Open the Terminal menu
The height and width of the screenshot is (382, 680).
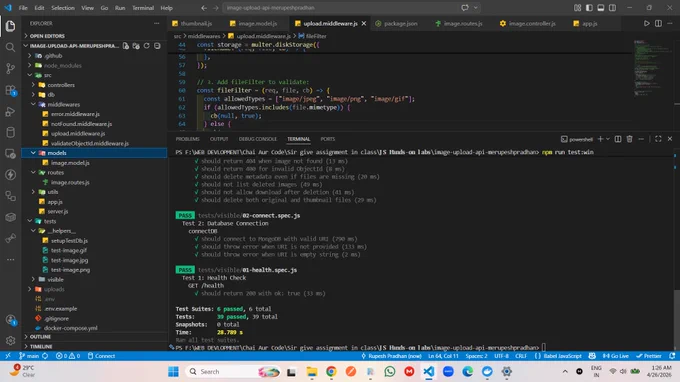(x=143, y=8)
